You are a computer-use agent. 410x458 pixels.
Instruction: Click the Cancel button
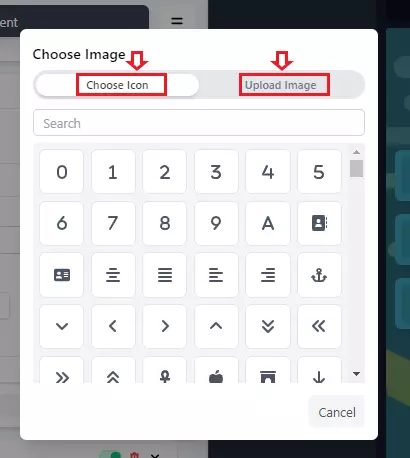click(337, 412)
